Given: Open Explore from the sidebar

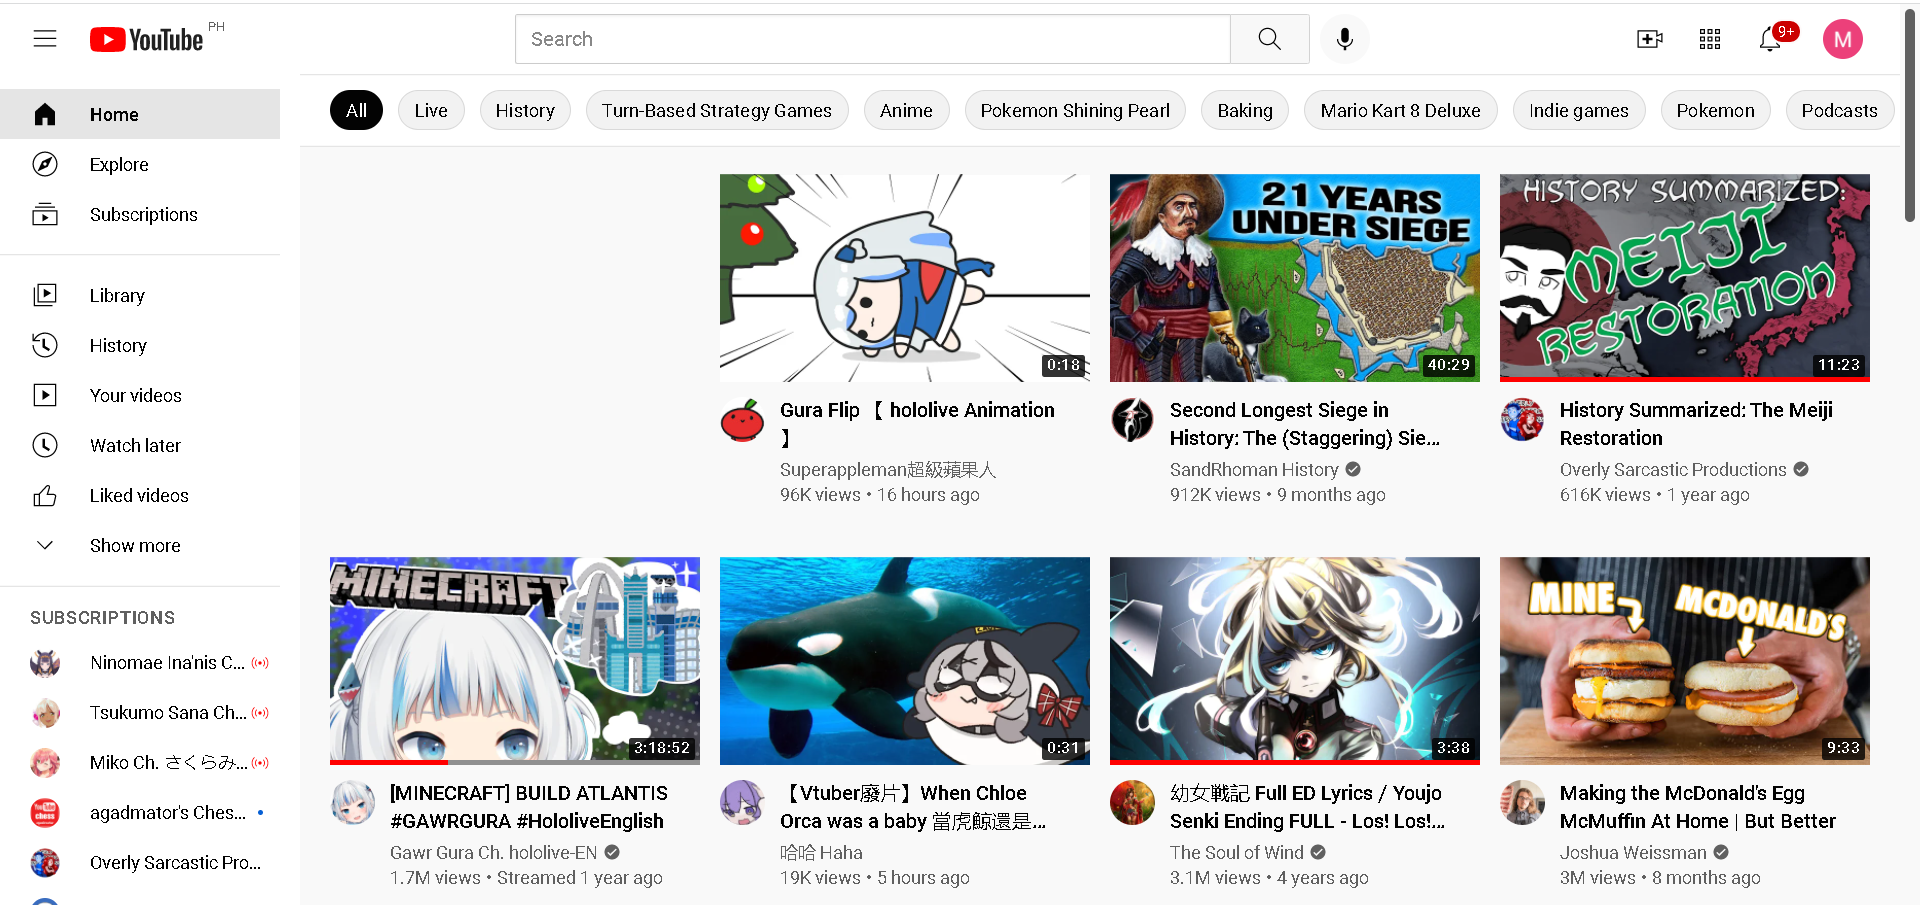Looking at the screenshot, I should tap(140, 164).
